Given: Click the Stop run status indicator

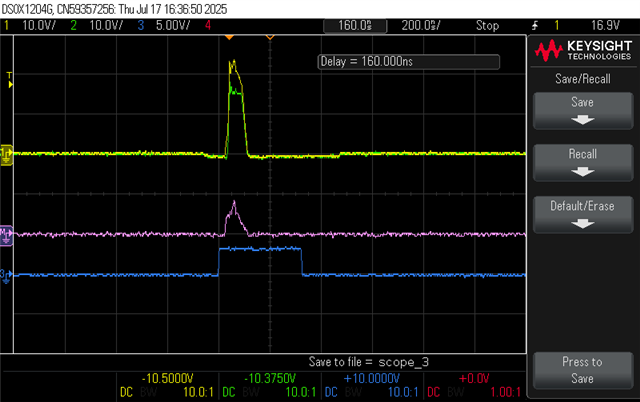Looking at the screenshot, I should pyautogui.click(x=487, y=26).
